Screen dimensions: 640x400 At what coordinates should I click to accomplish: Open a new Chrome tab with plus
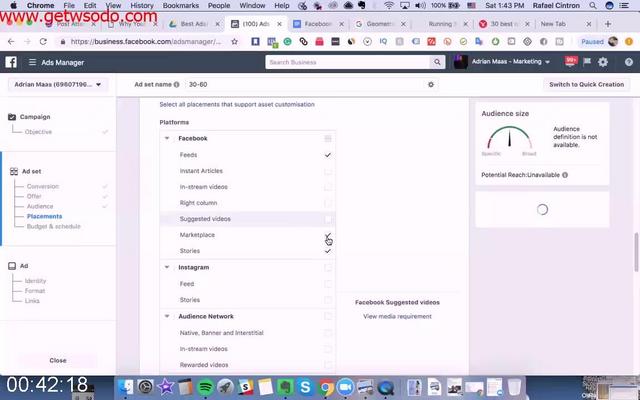(x=608, y=24)
